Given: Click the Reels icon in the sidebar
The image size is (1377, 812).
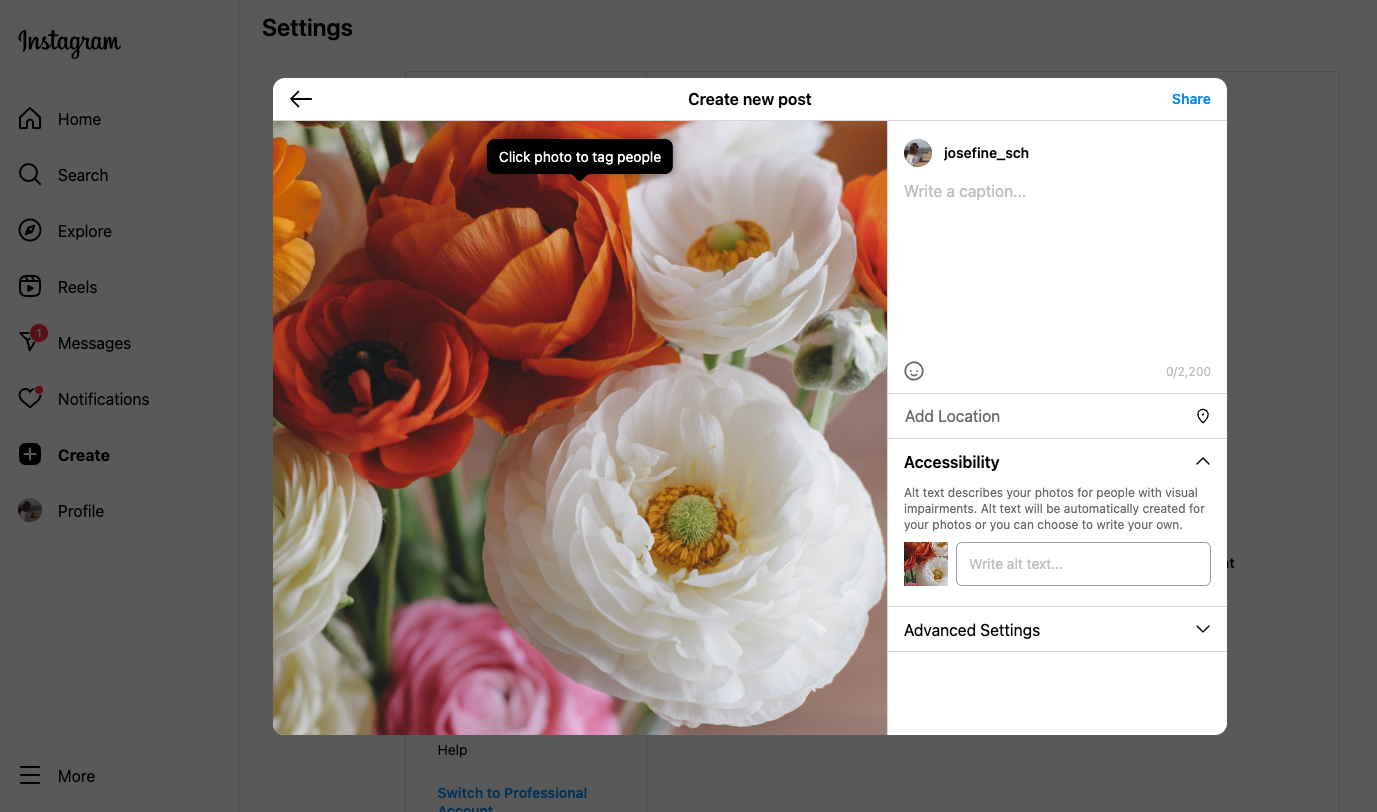Looking at the screenshot, I should point(30,287).
